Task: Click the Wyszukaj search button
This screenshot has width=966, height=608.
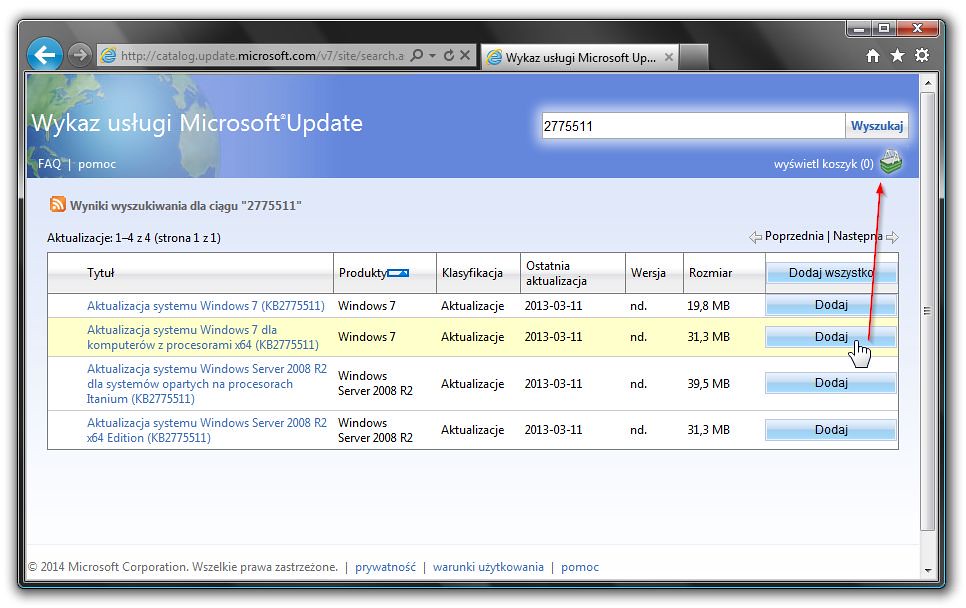Action: click(876, 126)
